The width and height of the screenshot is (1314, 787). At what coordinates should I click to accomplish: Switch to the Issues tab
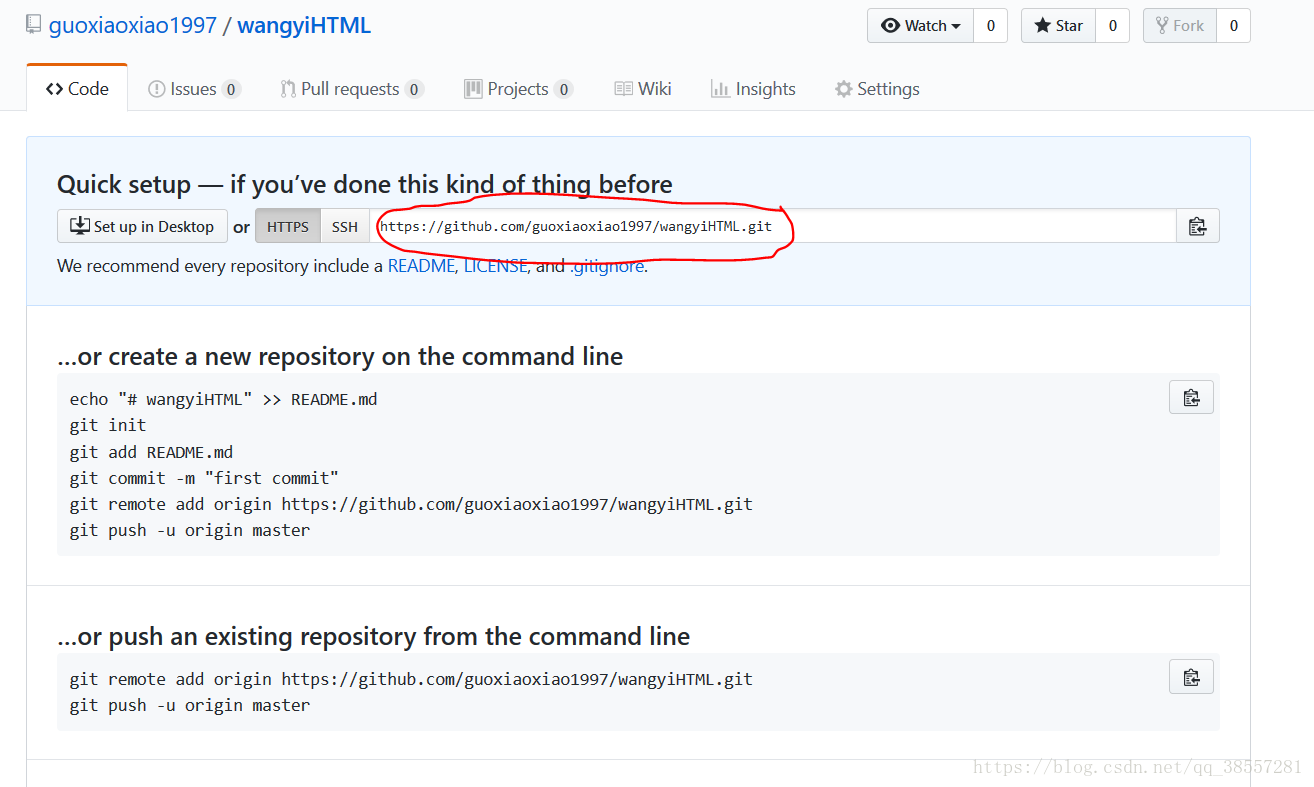(194, 89)
